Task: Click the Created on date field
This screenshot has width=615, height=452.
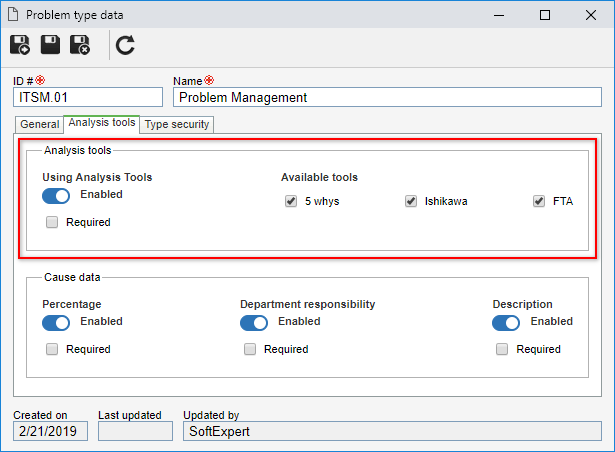Action: coord(50,431)
